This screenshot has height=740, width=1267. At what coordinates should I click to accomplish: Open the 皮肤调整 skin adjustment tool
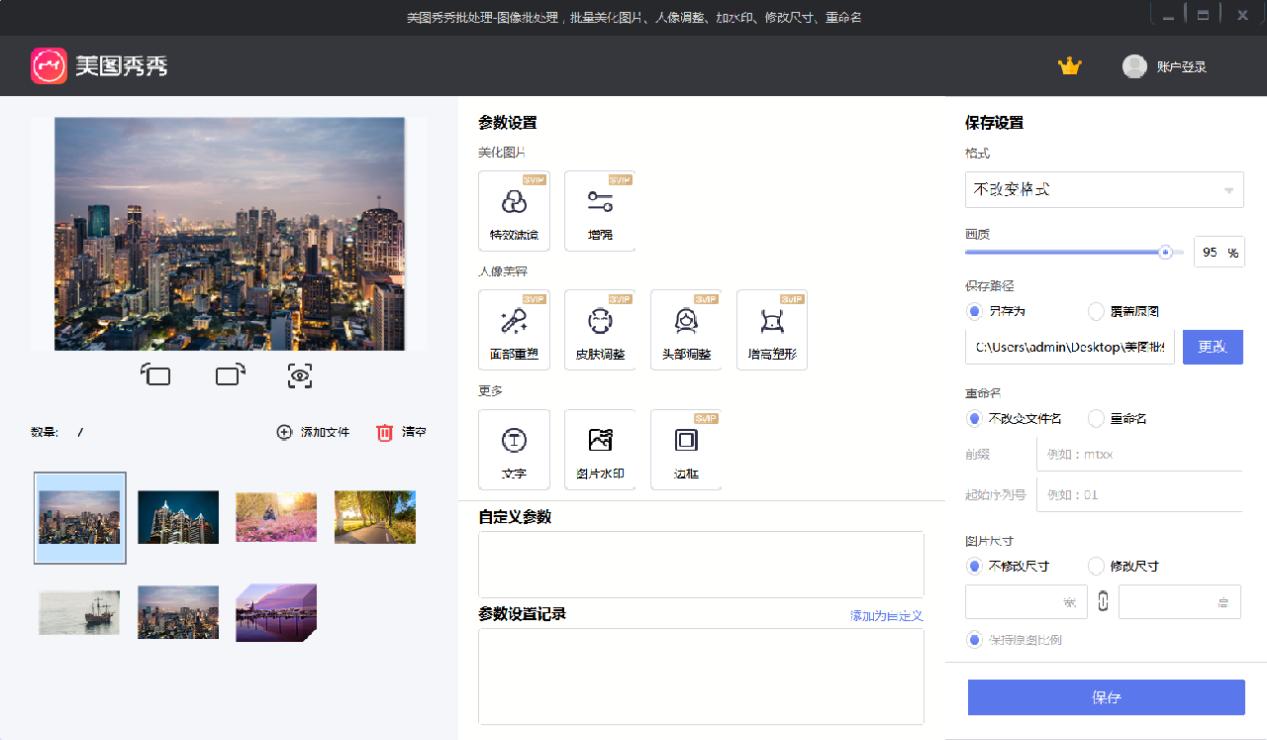(600, 329)
